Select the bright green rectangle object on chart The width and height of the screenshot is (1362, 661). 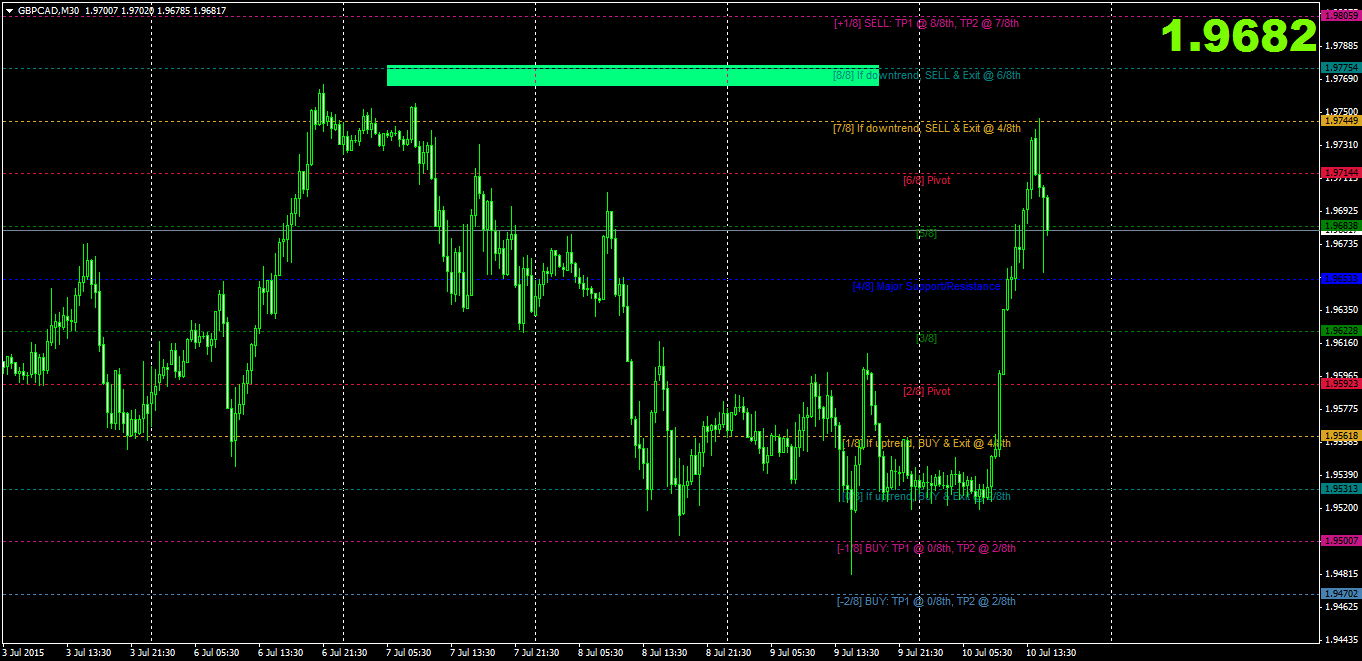coord(632,76)
